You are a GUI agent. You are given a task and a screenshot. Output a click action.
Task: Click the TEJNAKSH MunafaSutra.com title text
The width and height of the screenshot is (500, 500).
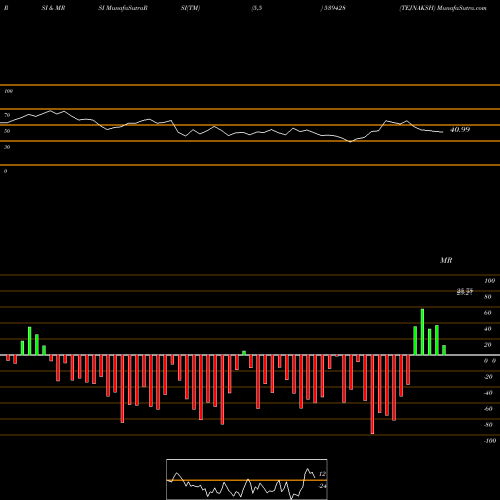pyautogui.click(x=443, y=8)
